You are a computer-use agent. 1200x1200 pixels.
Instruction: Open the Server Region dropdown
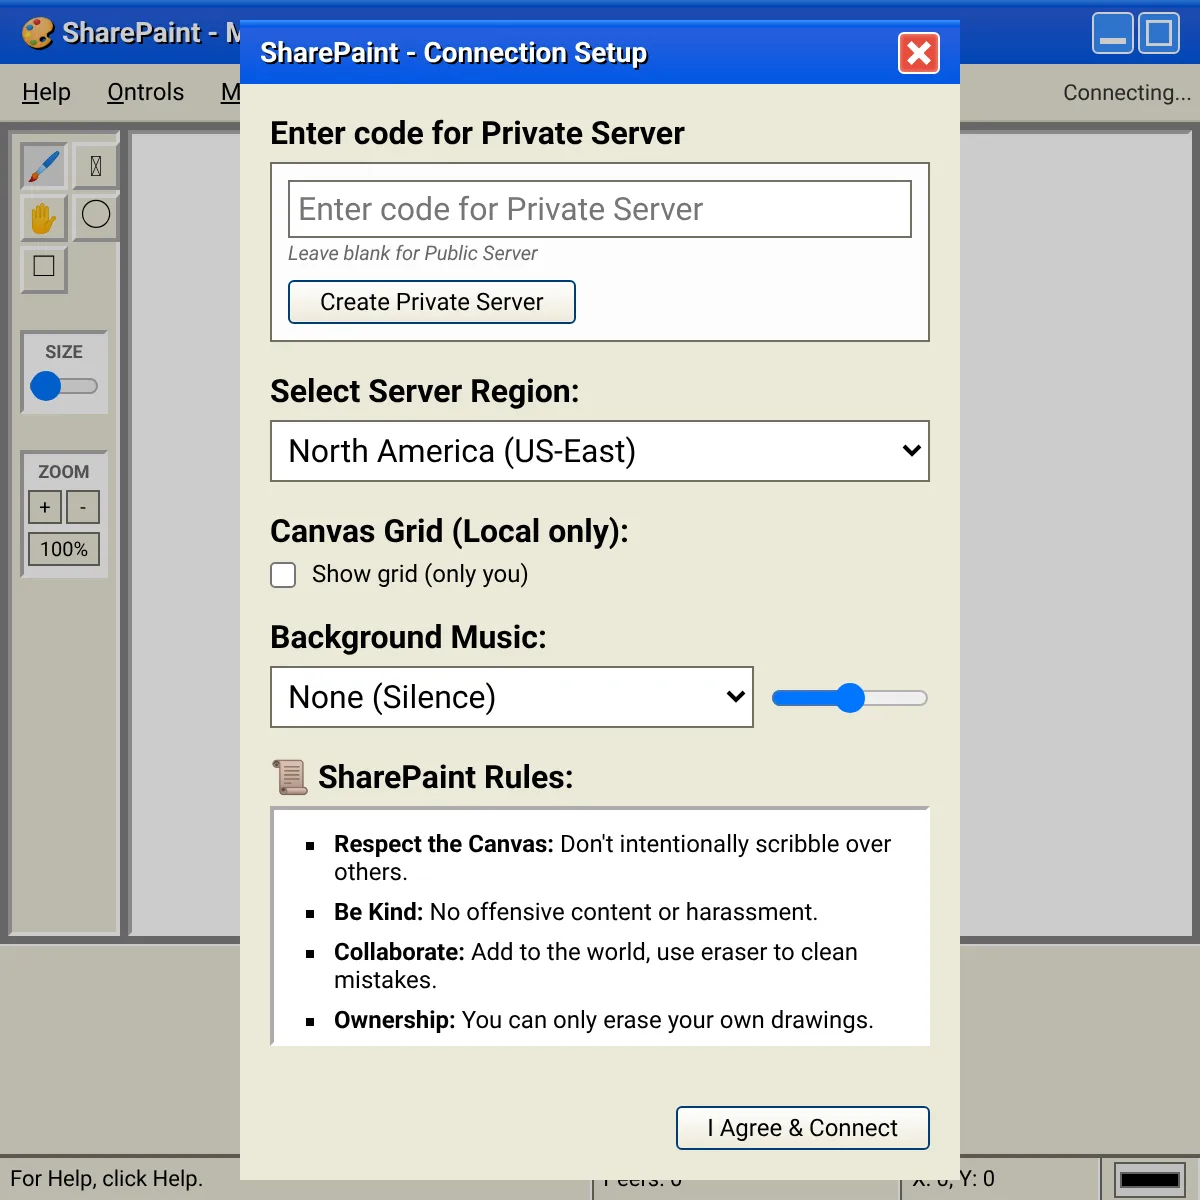[x=600, y=451]
